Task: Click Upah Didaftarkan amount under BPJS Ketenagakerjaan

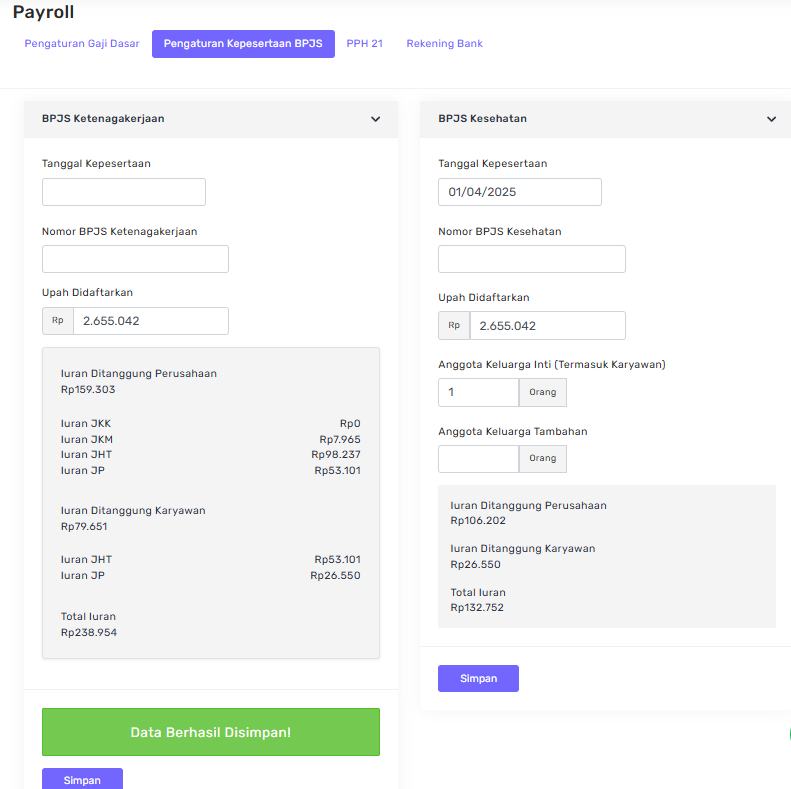Action: tap(150, 321)
